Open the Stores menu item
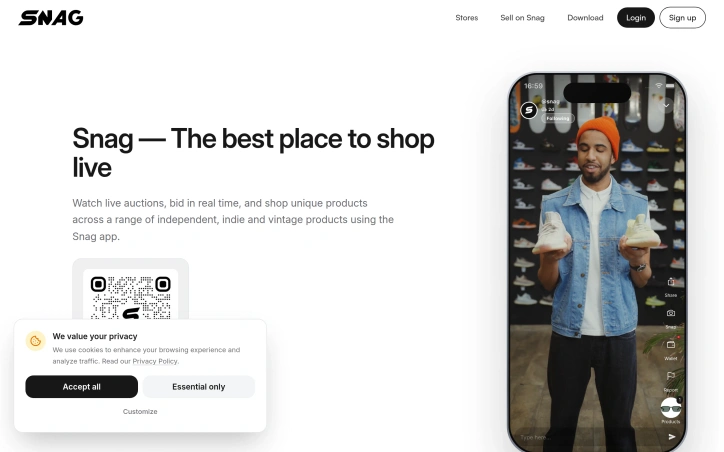 coord(466,18)
